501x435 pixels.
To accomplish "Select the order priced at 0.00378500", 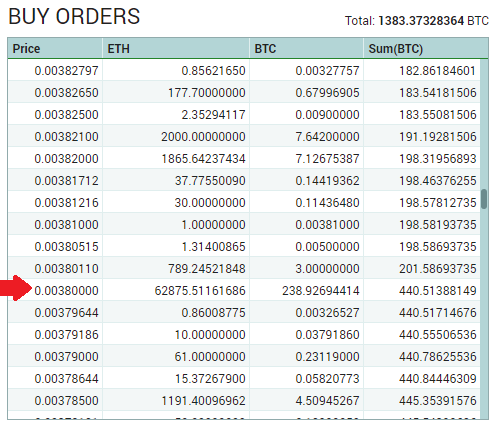I will click(244, 401).
